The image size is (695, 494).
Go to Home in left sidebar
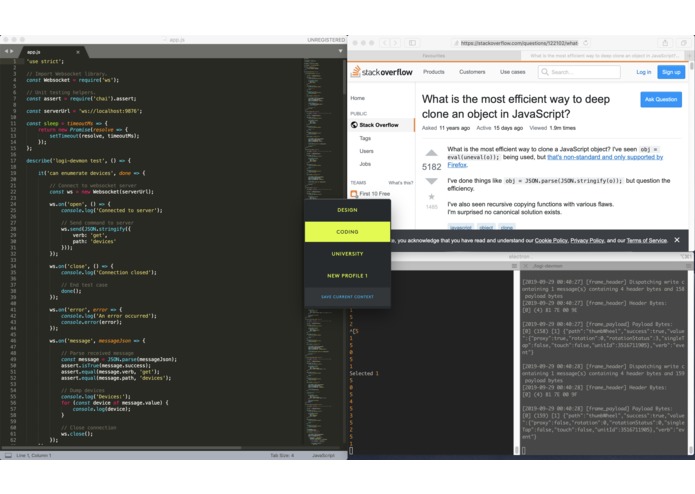point(358,98)
